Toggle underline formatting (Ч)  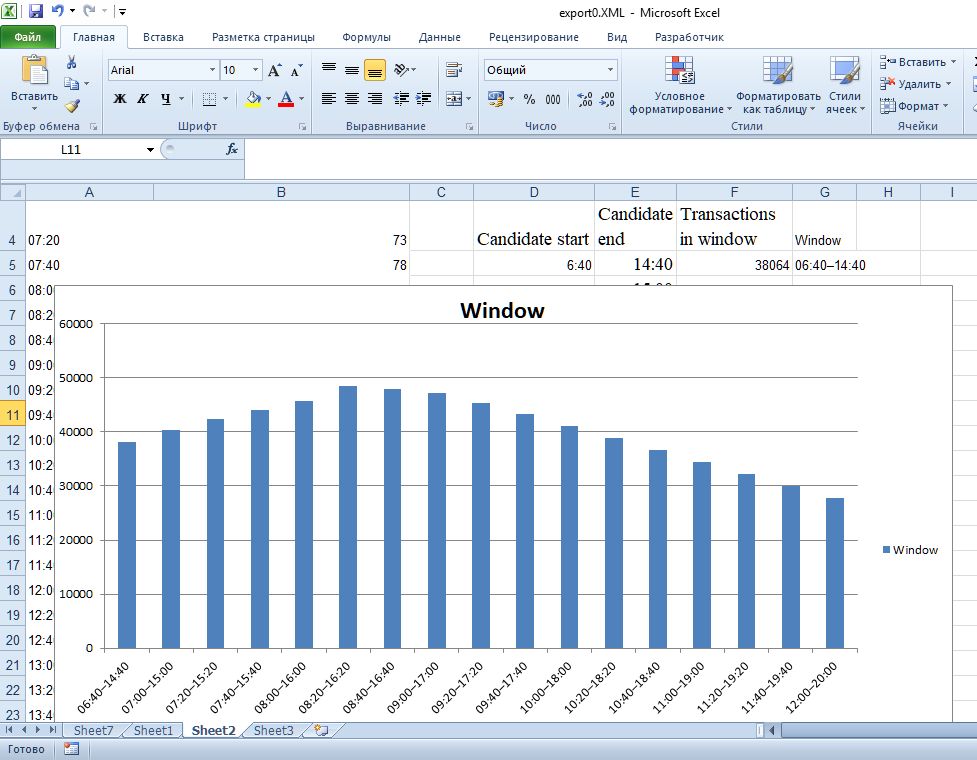point(166,98)
